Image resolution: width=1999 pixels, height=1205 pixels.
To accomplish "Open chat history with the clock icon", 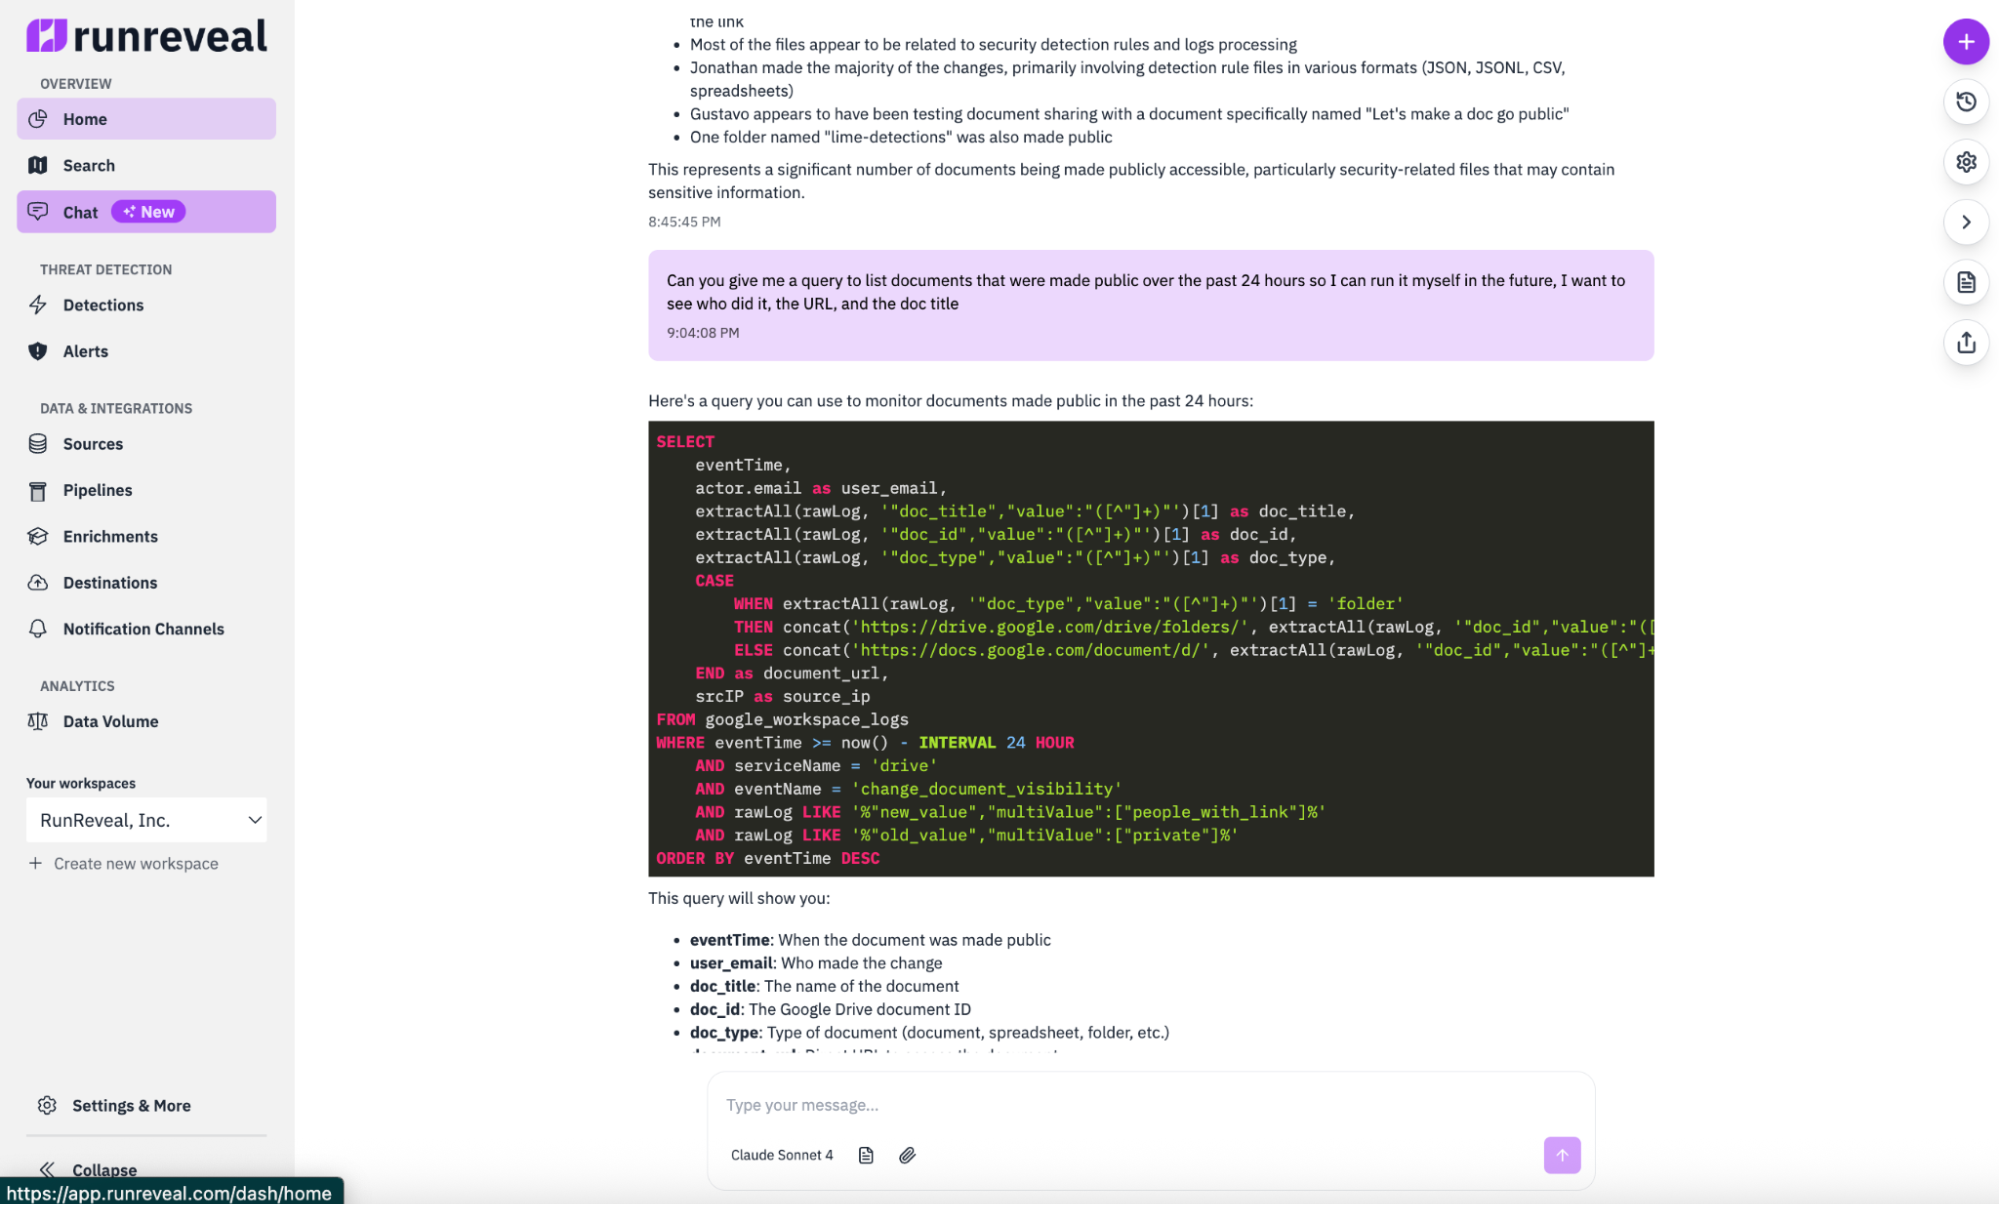I will pyautogui.click(x=1966, y=102).
